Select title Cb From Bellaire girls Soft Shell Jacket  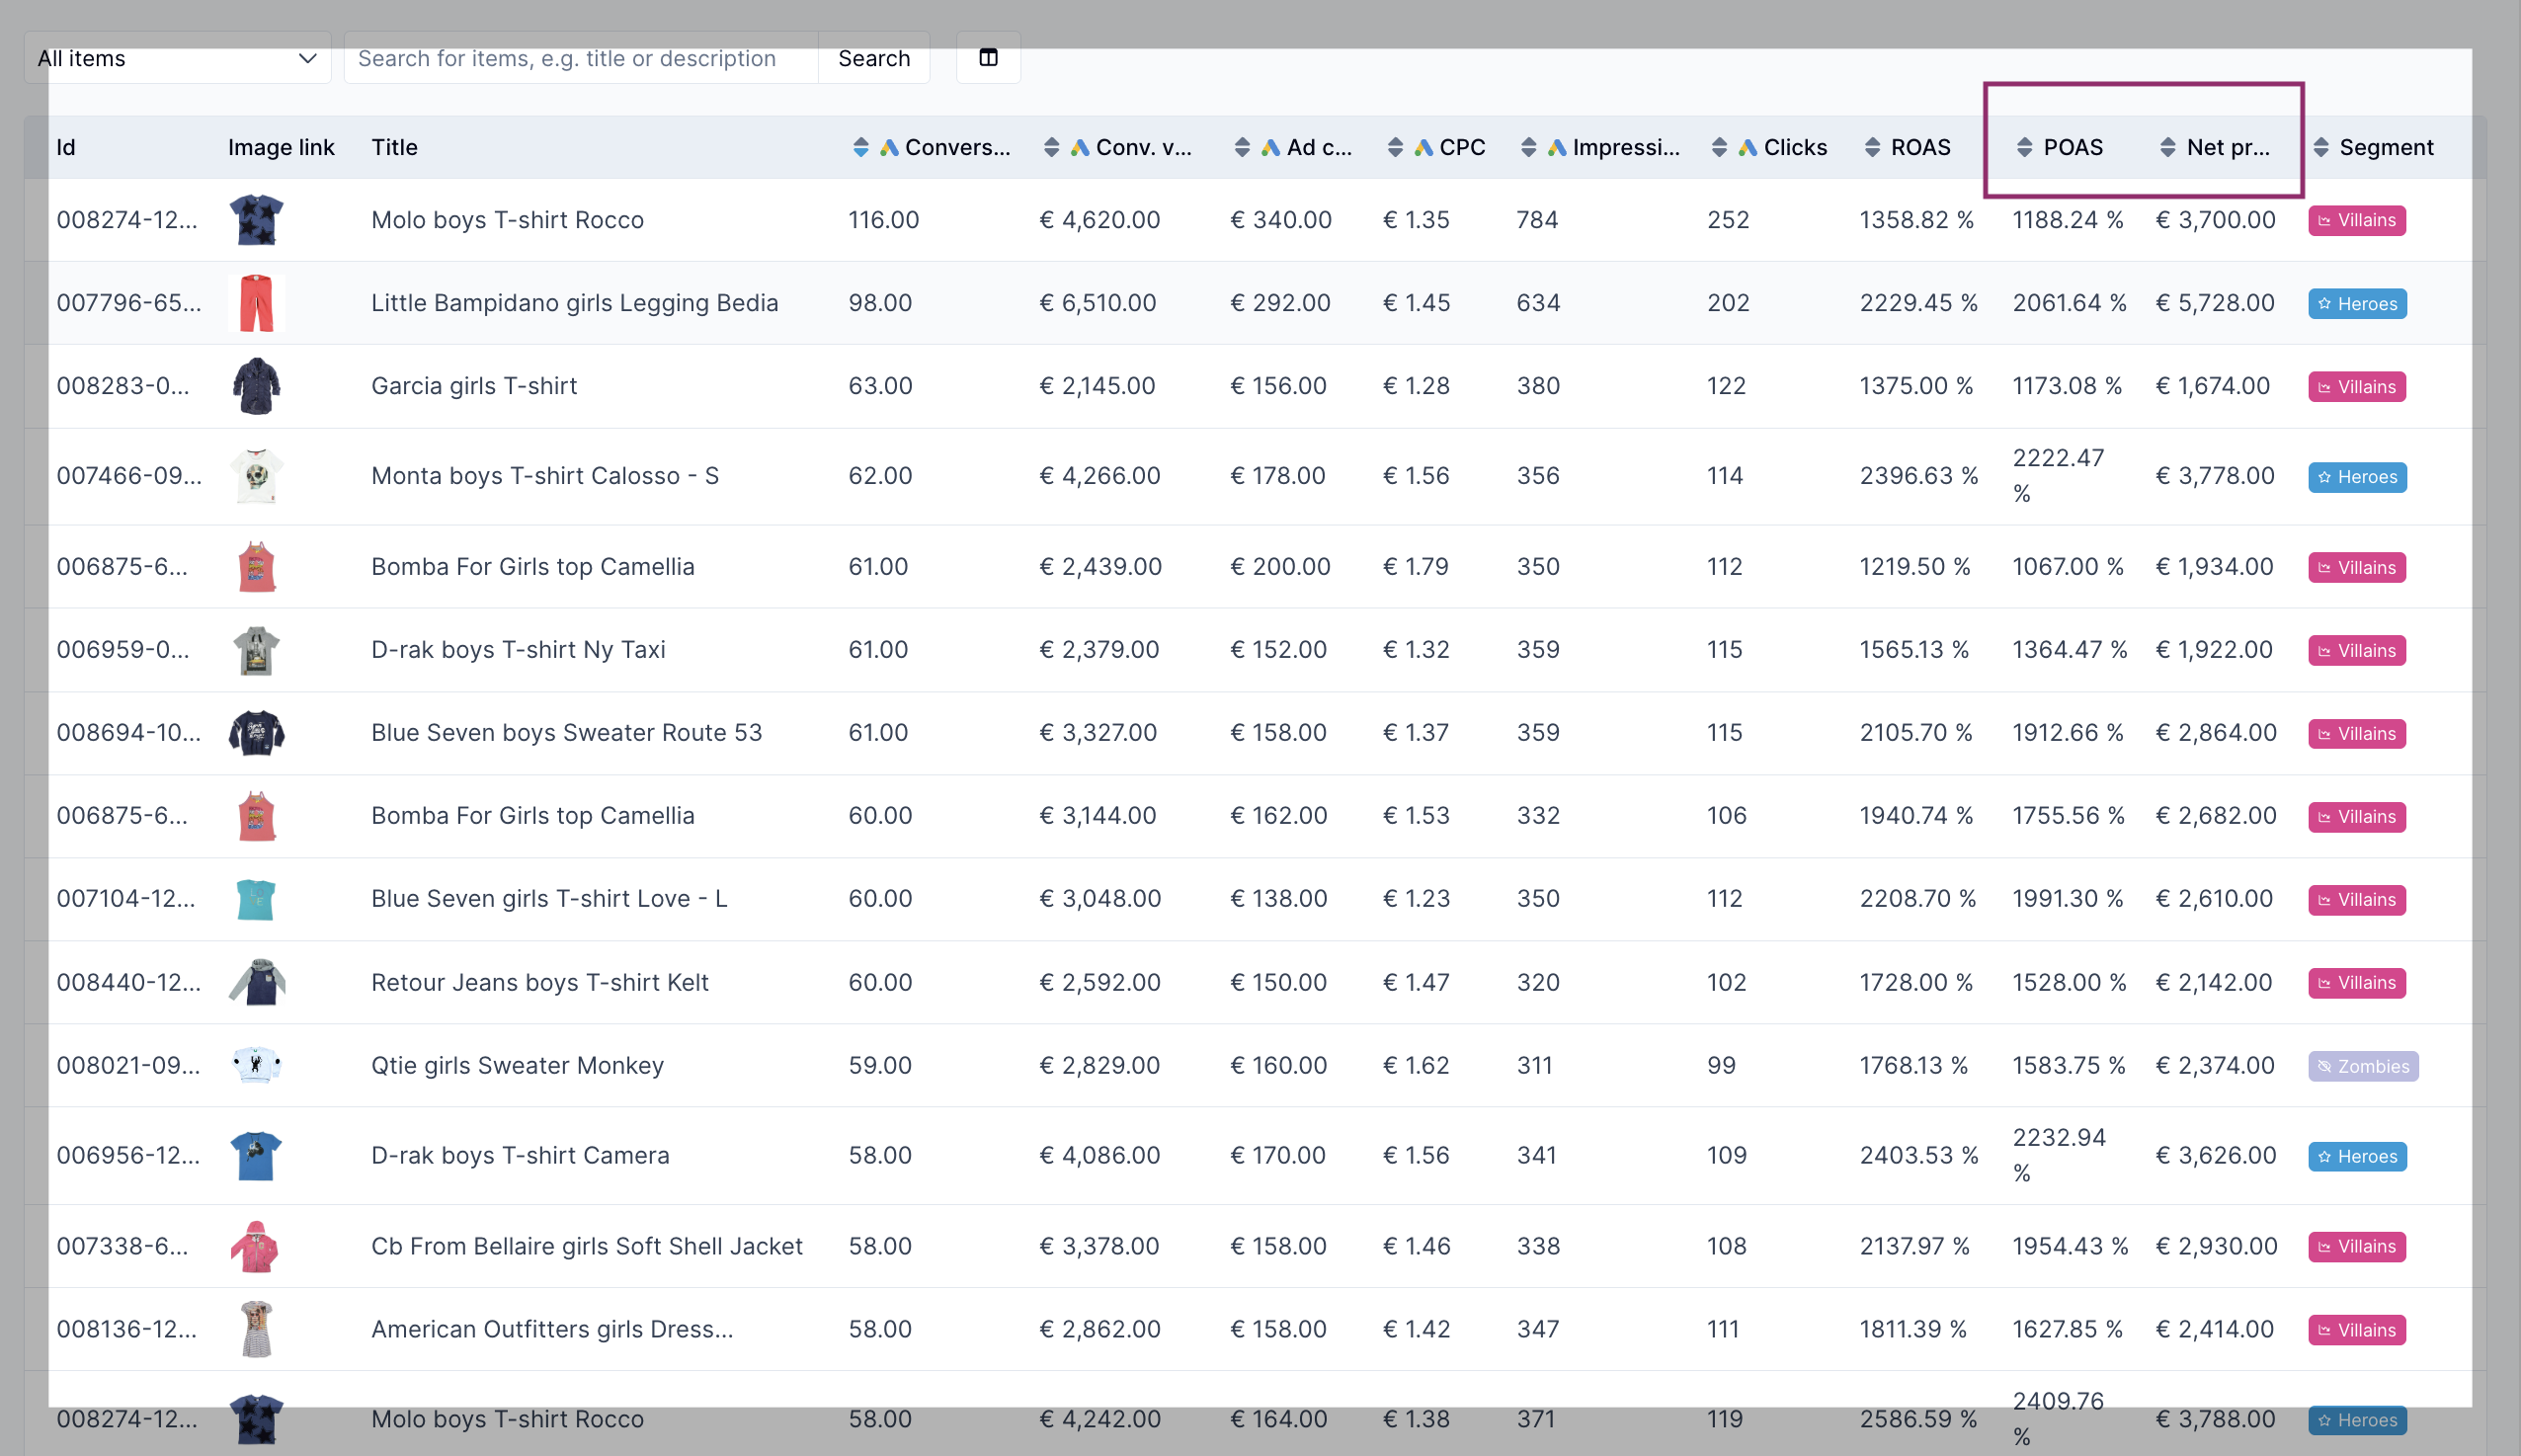(587, 1247)
